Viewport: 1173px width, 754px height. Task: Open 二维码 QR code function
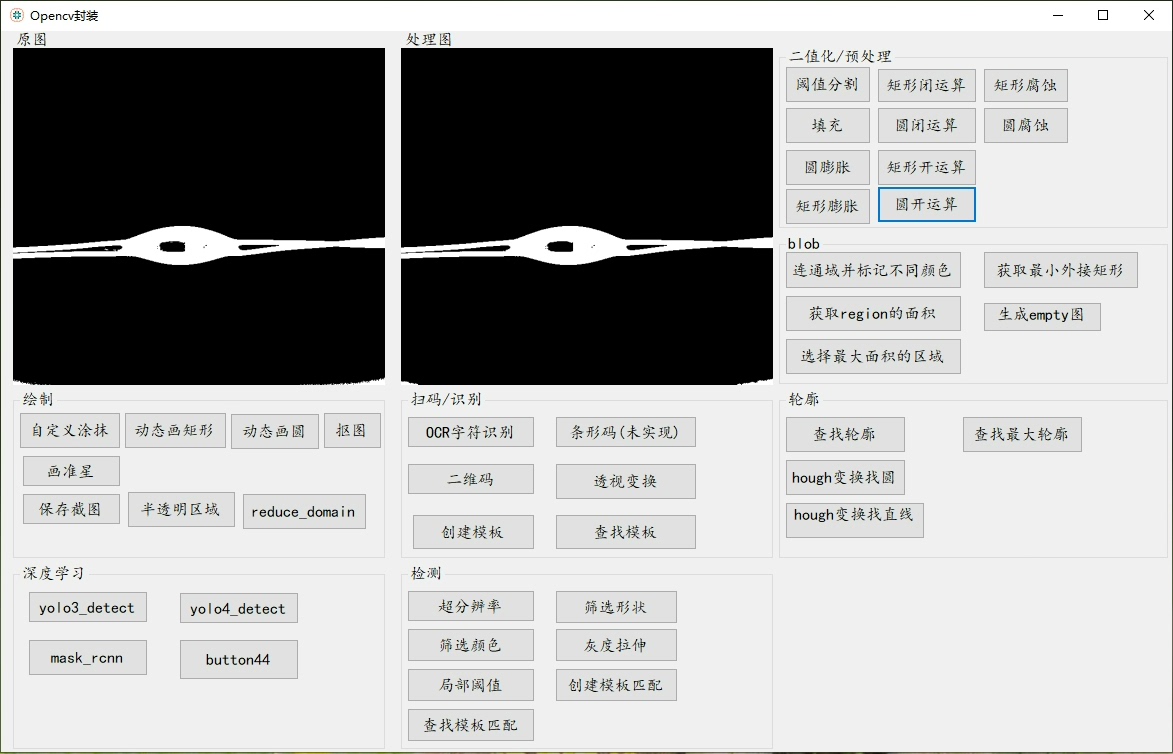coord(470,479)
